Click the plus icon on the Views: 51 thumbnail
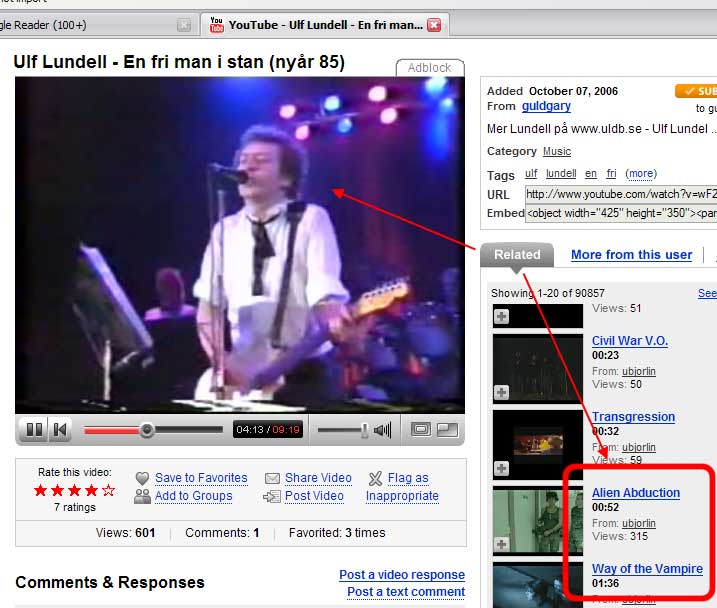 pos(502,316)
